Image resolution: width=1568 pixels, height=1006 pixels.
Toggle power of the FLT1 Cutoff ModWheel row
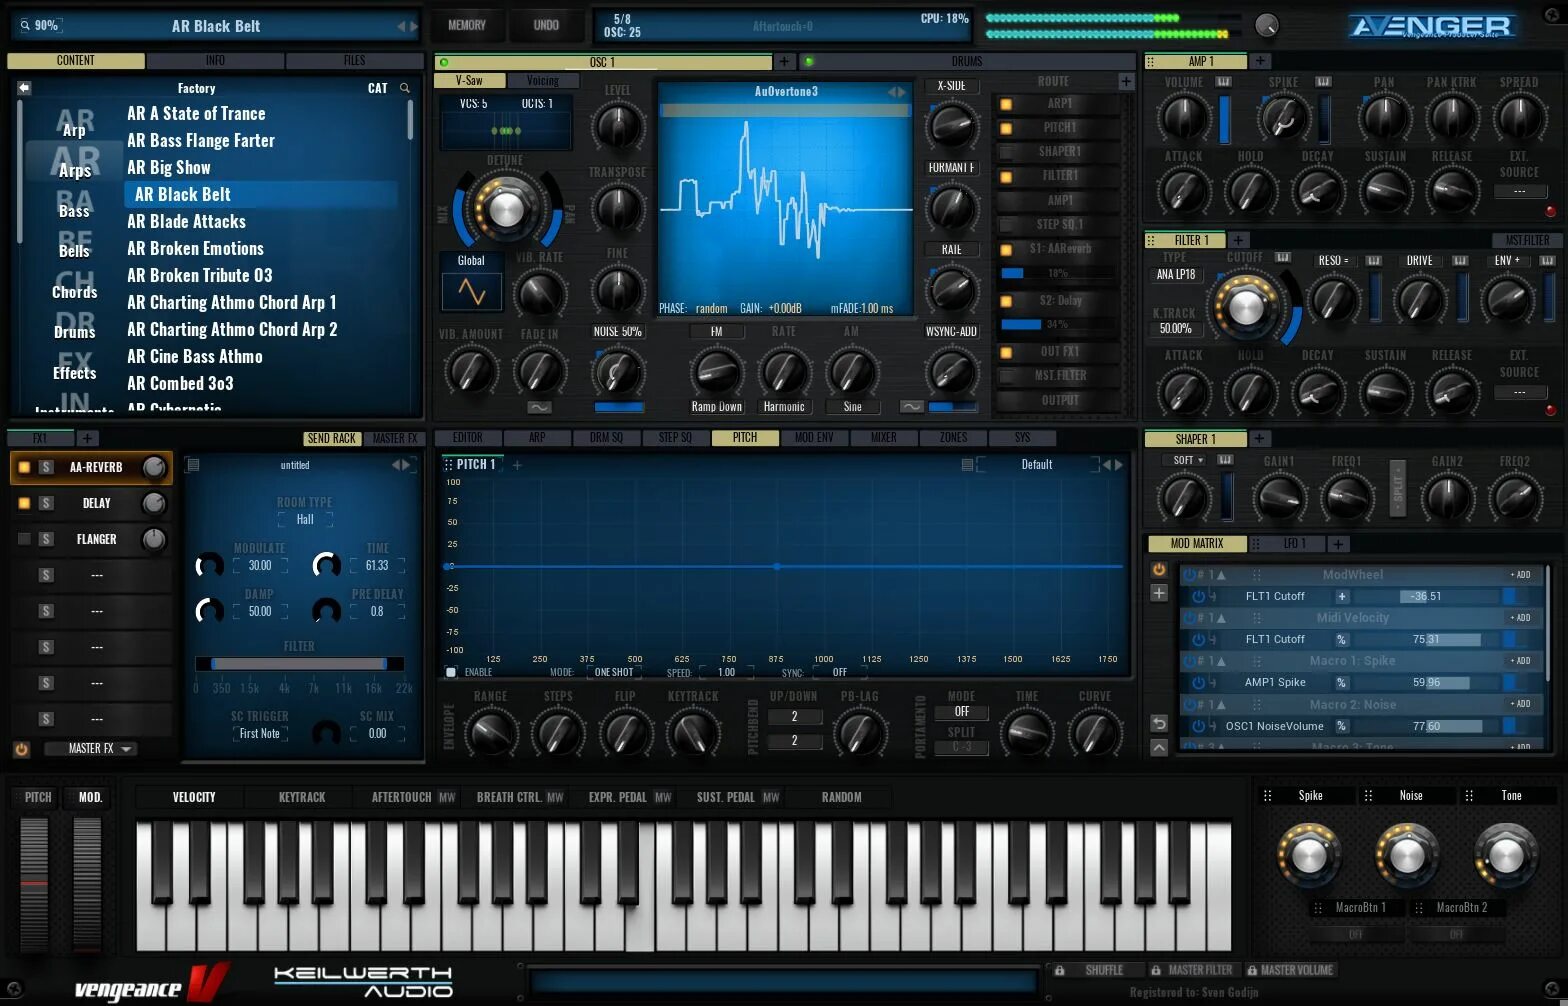tap(1198, 596)
